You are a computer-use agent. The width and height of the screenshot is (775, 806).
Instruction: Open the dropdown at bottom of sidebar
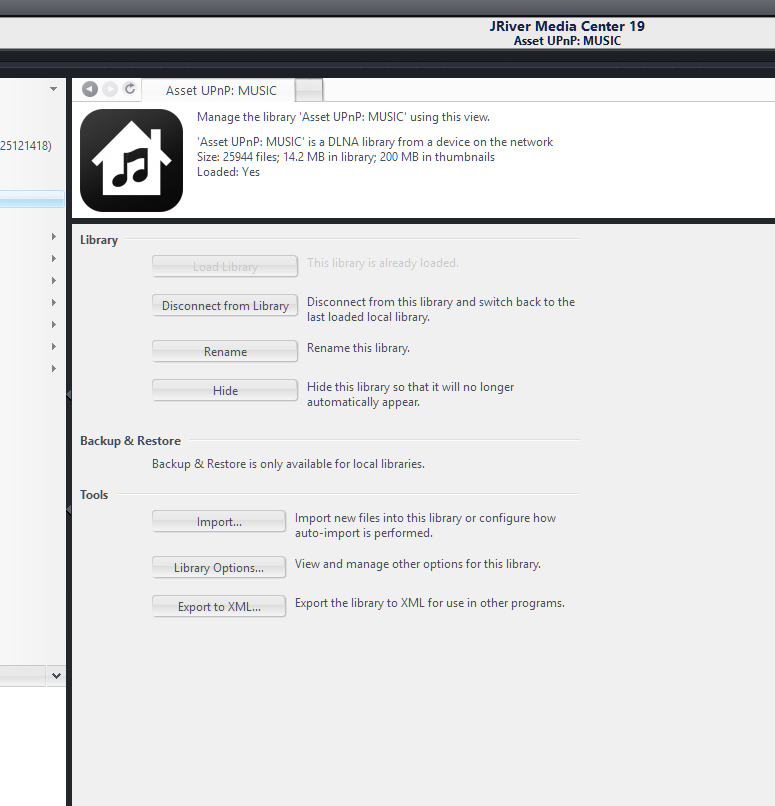[56, 676]
